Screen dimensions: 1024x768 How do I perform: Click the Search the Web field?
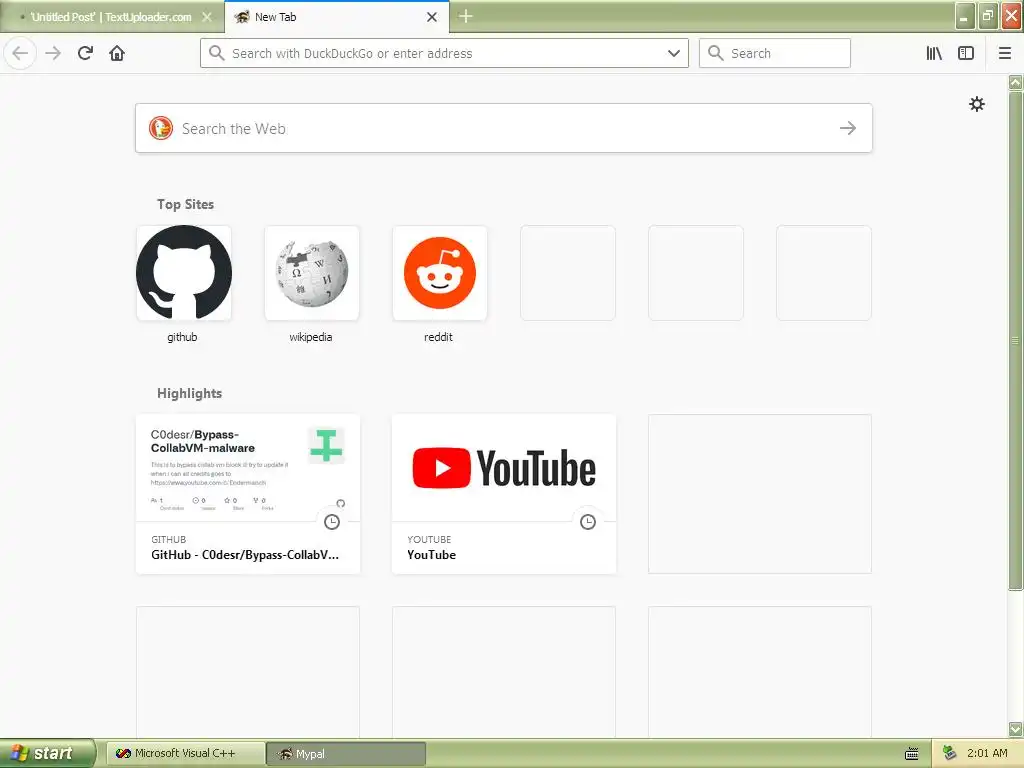(504, 128)
